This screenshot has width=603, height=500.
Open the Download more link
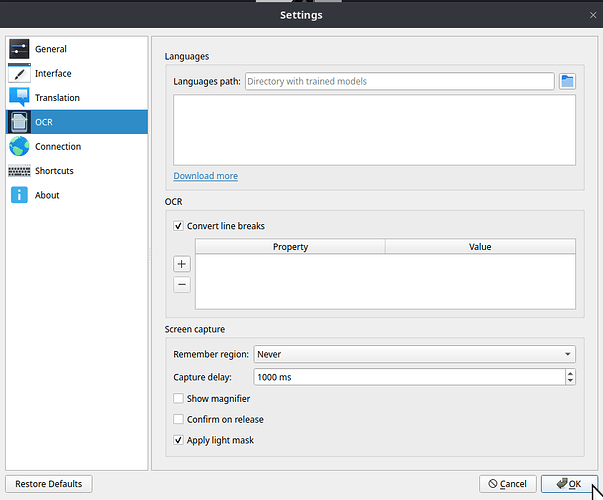coord(205,176)
